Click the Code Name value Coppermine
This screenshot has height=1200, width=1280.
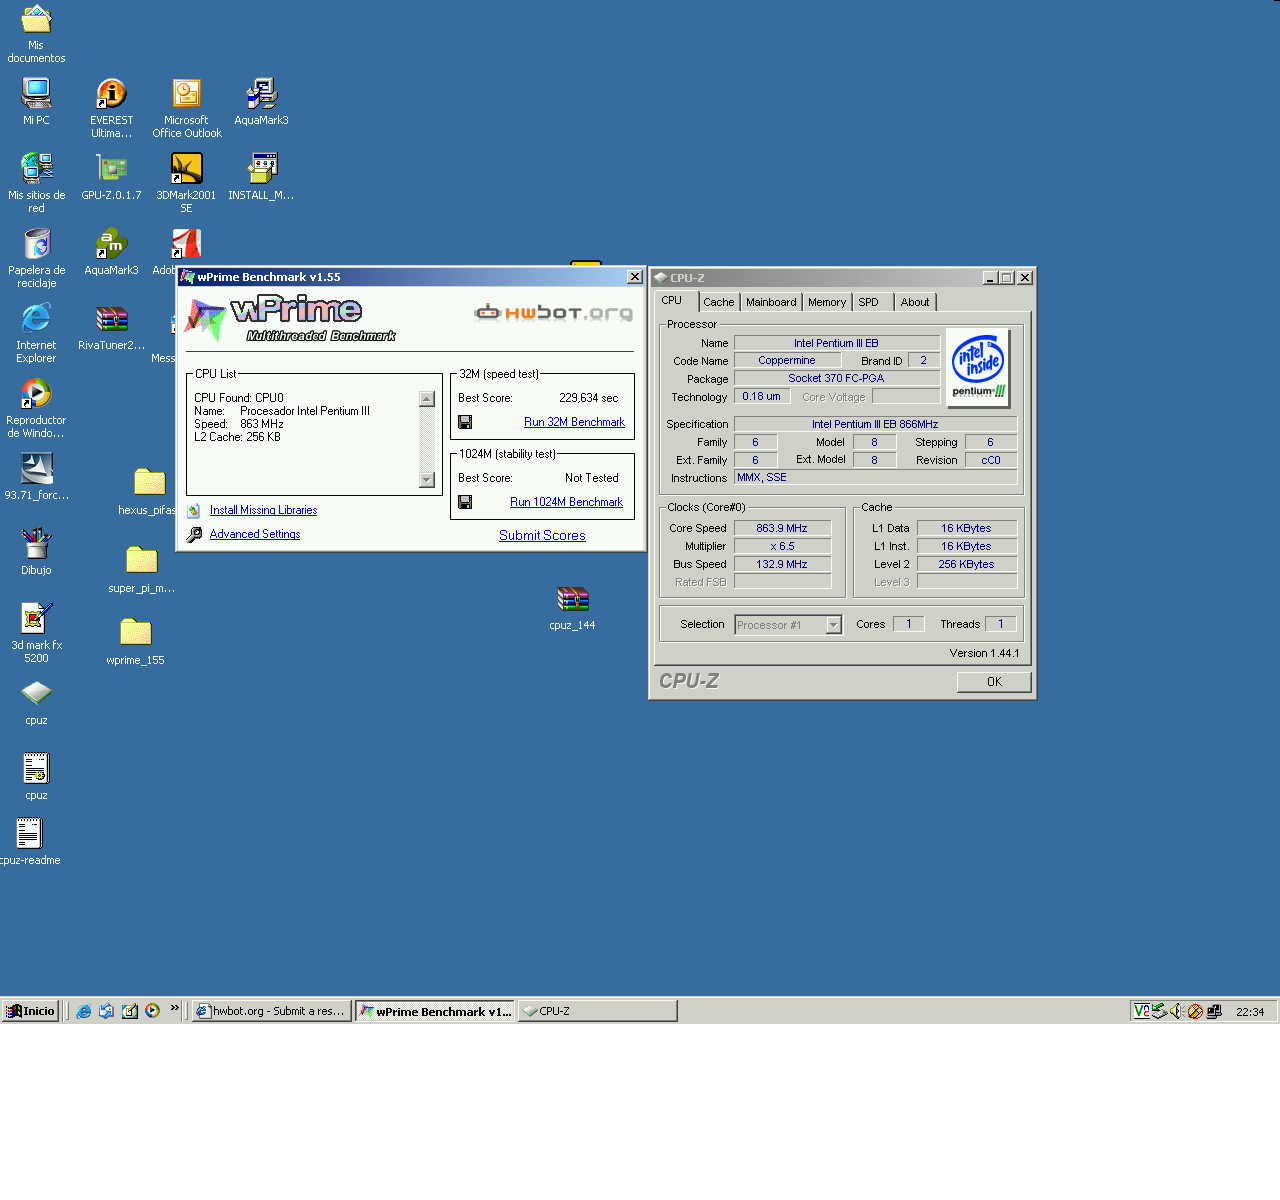[787, 360]
